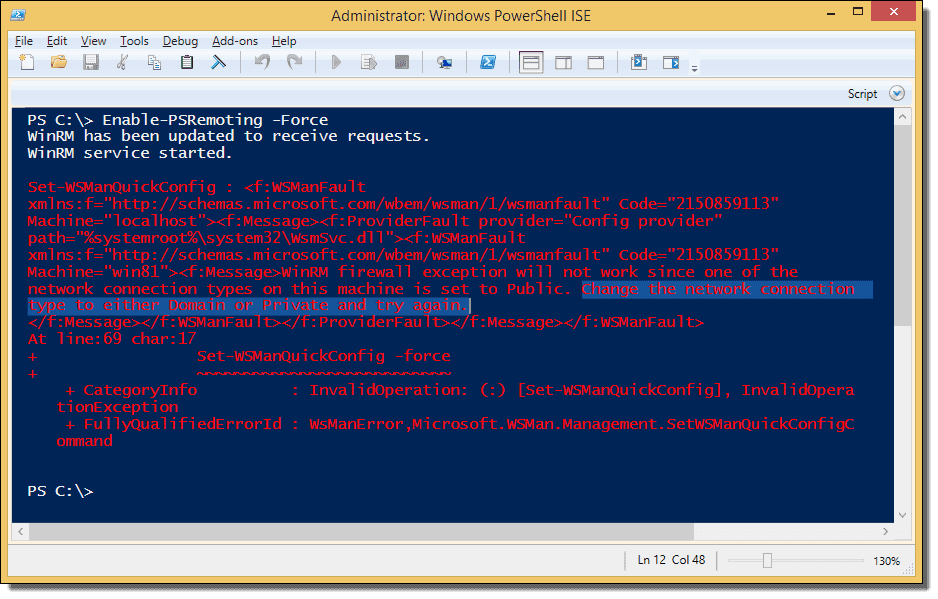Click the 'Set-WSManQuickConfig -force' error line
938x599 pixels.
(324, 356)
